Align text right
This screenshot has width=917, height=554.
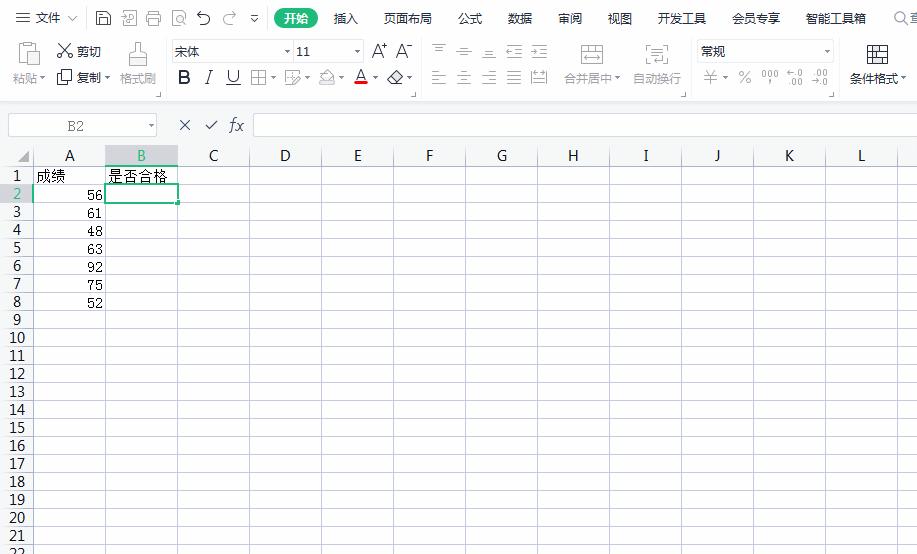[489, 77]
